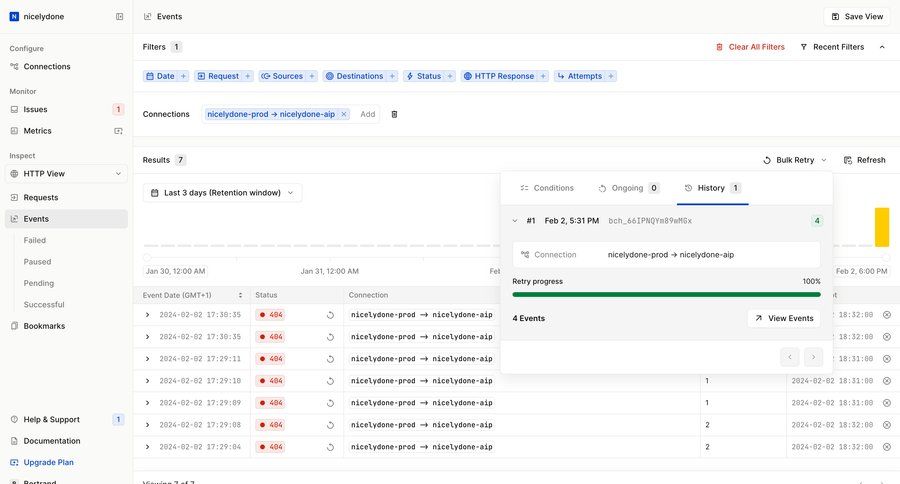Open Issues in the sidebar
Screen dimensions: 900x484
(66, 109)
